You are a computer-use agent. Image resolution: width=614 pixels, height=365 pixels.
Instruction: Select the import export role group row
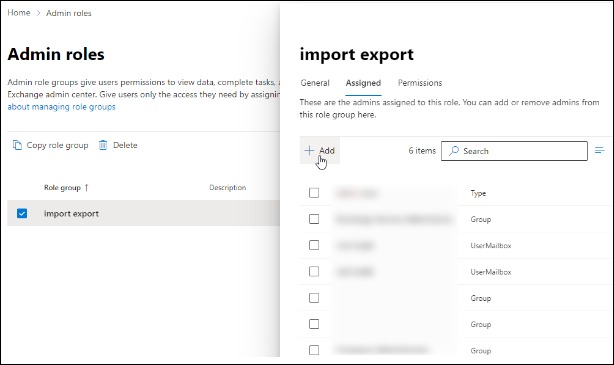coord(144,213)
